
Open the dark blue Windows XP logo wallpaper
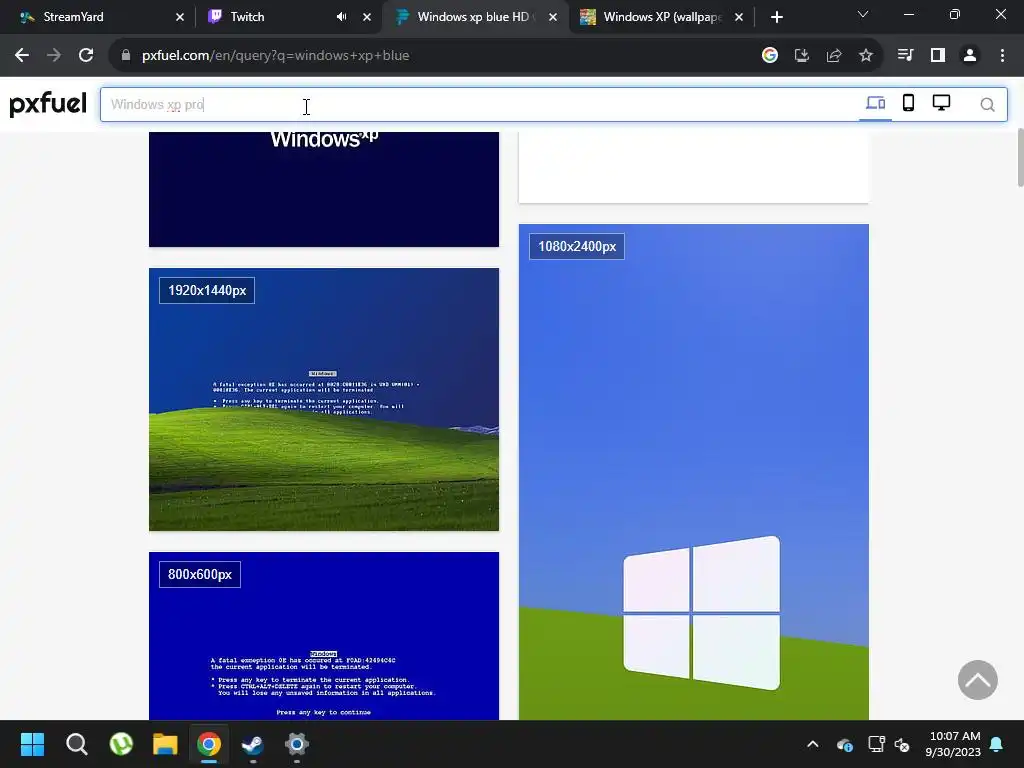324,189
